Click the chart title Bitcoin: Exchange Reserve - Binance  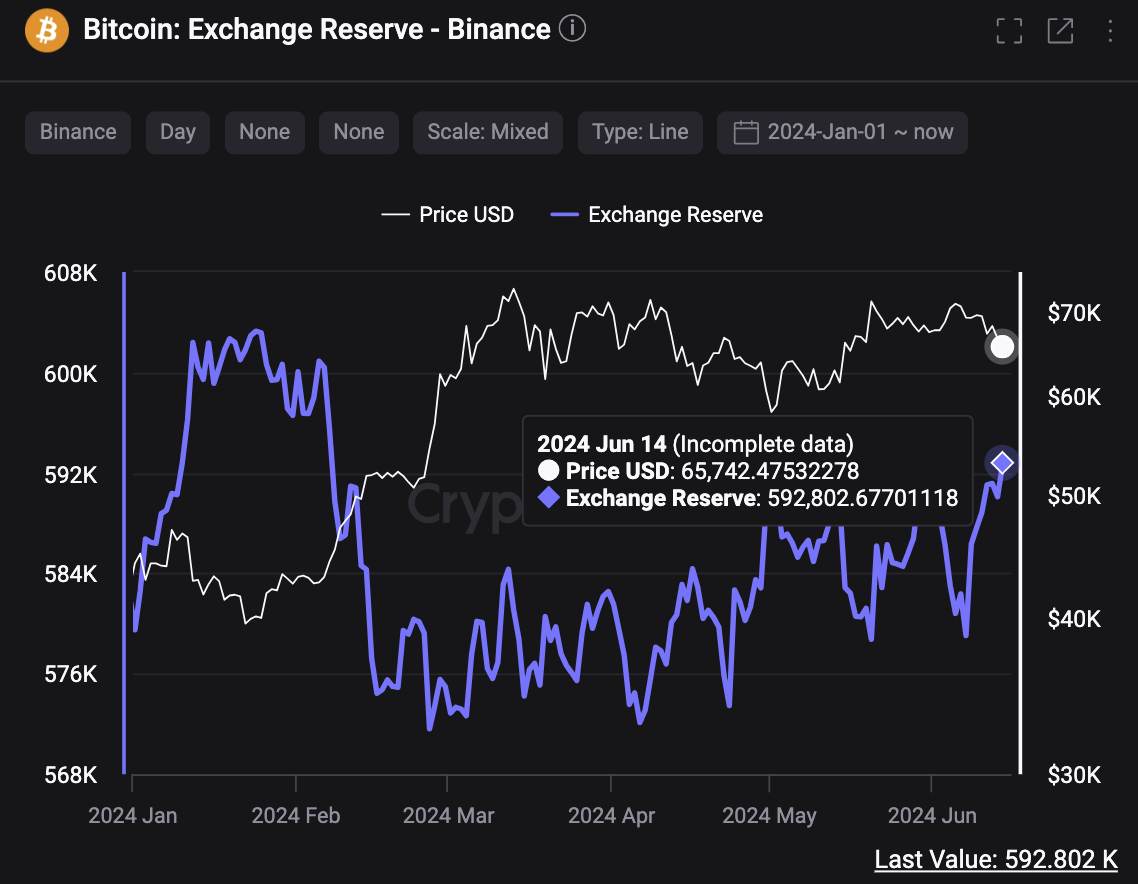tap(316, 30)
